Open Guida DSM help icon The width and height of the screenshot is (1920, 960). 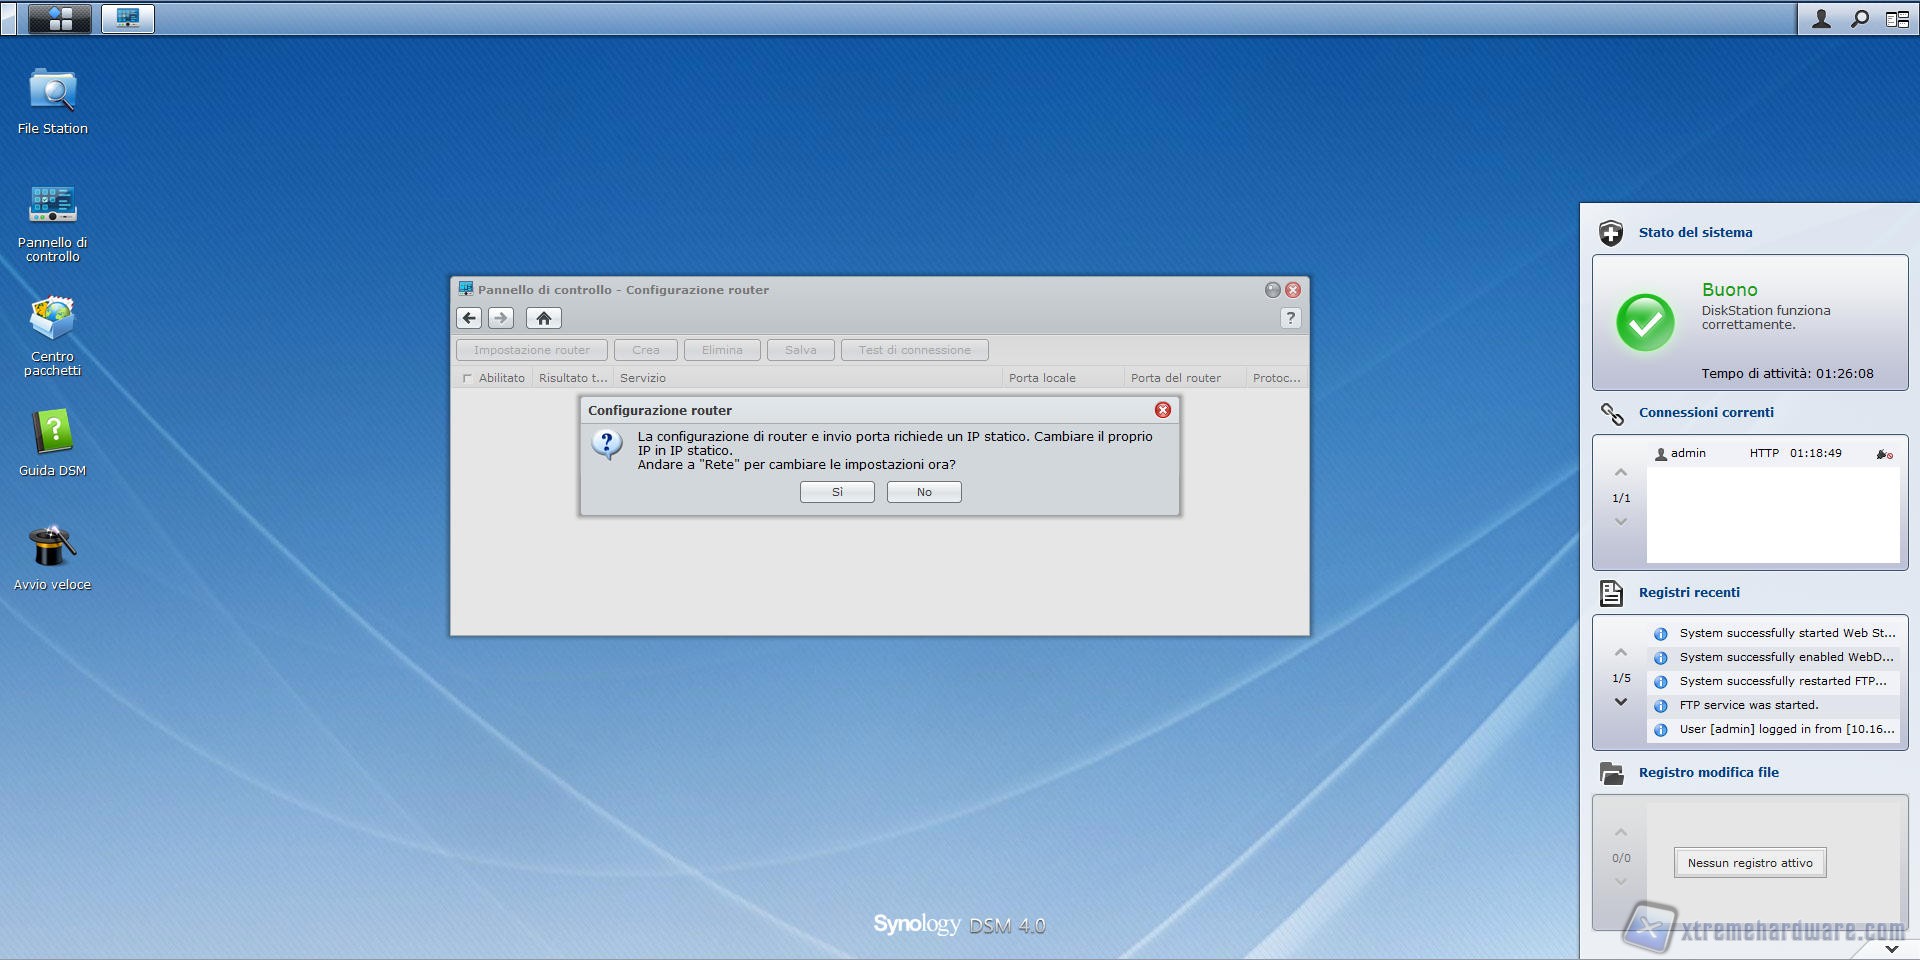(x=52, y=434)
